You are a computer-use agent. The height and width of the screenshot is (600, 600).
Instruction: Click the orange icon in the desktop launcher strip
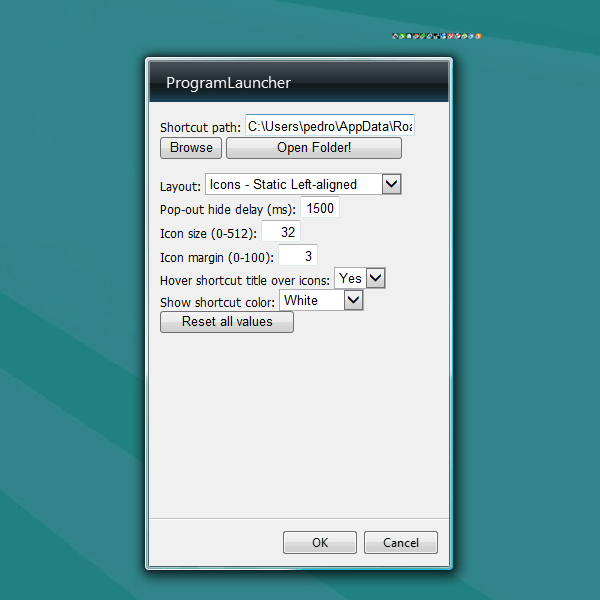click(x=478, y=36)
